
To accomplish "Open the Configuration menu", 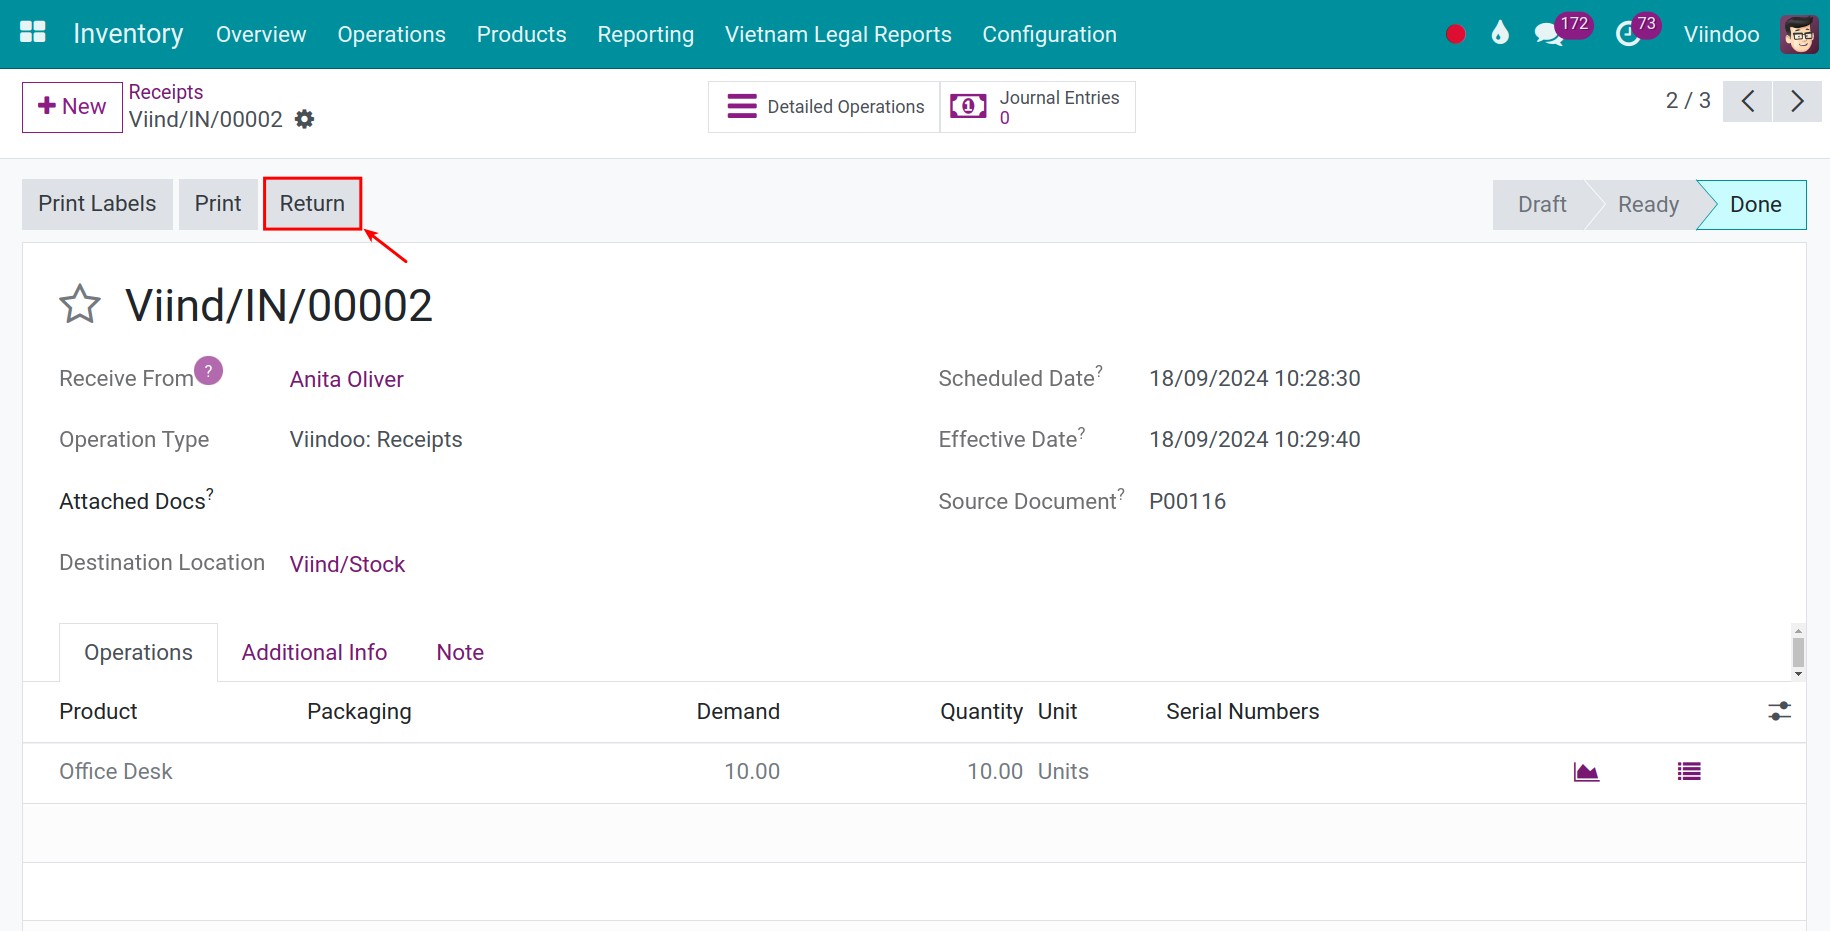I will (1049, 34).
